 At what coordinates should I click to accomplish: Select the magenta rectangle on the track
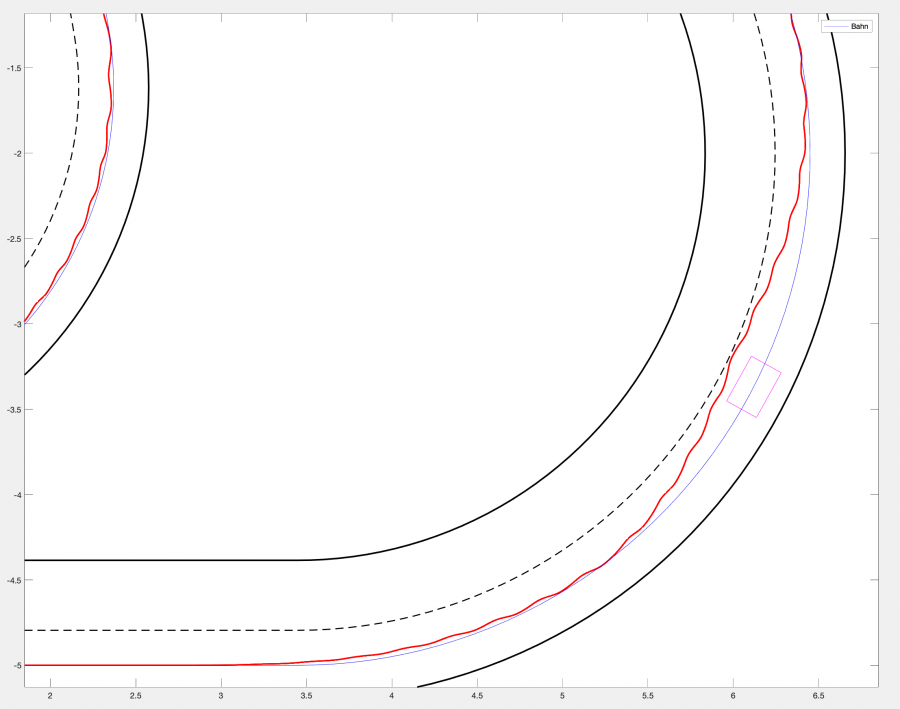[754, 387]
